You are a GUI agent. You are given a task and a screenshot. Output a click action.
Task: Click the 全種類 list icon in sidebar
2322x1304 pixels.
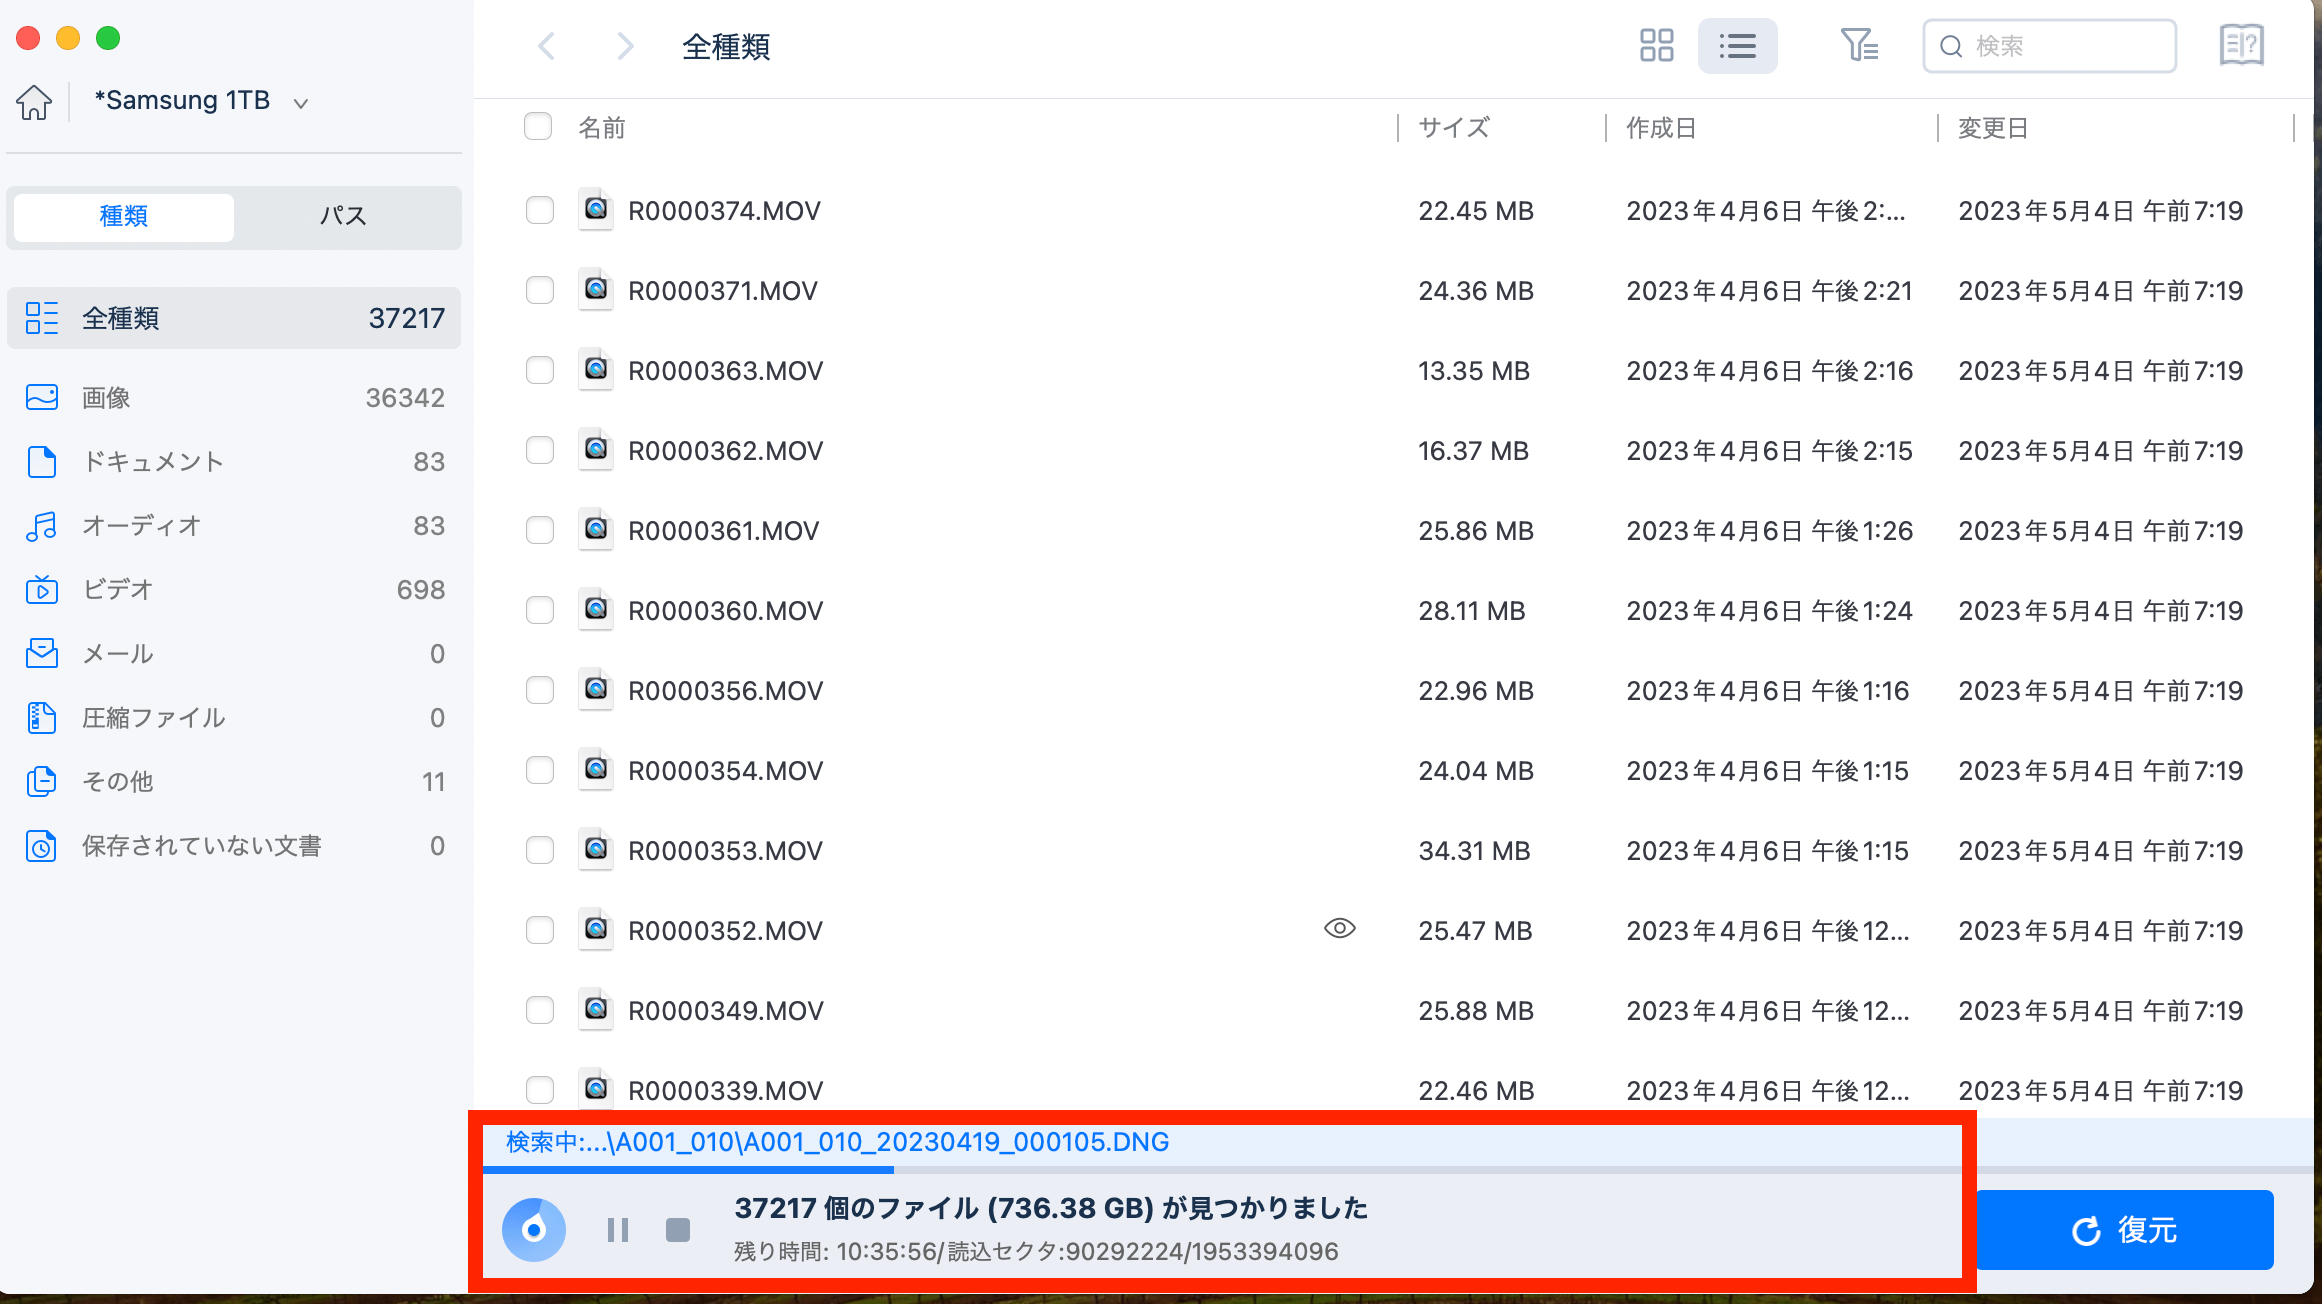pyautogui.click(x=42, y=318)
